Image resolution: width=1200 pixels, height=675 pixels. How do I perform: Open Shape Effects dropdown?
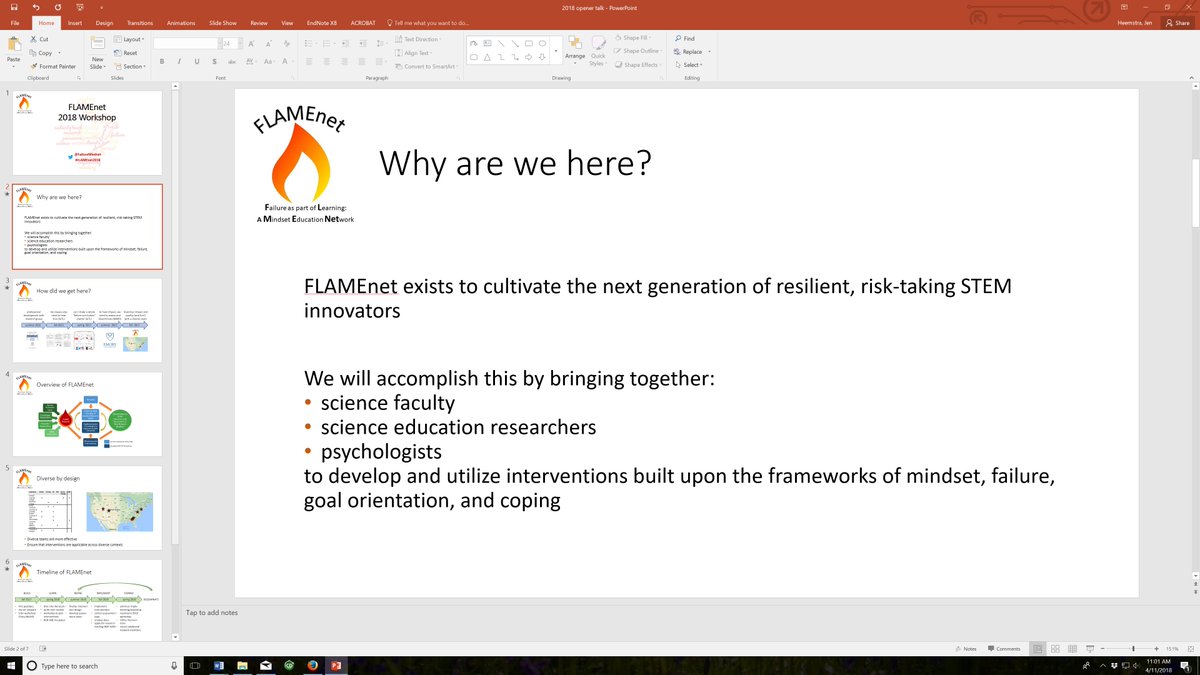tap(637, 65)
